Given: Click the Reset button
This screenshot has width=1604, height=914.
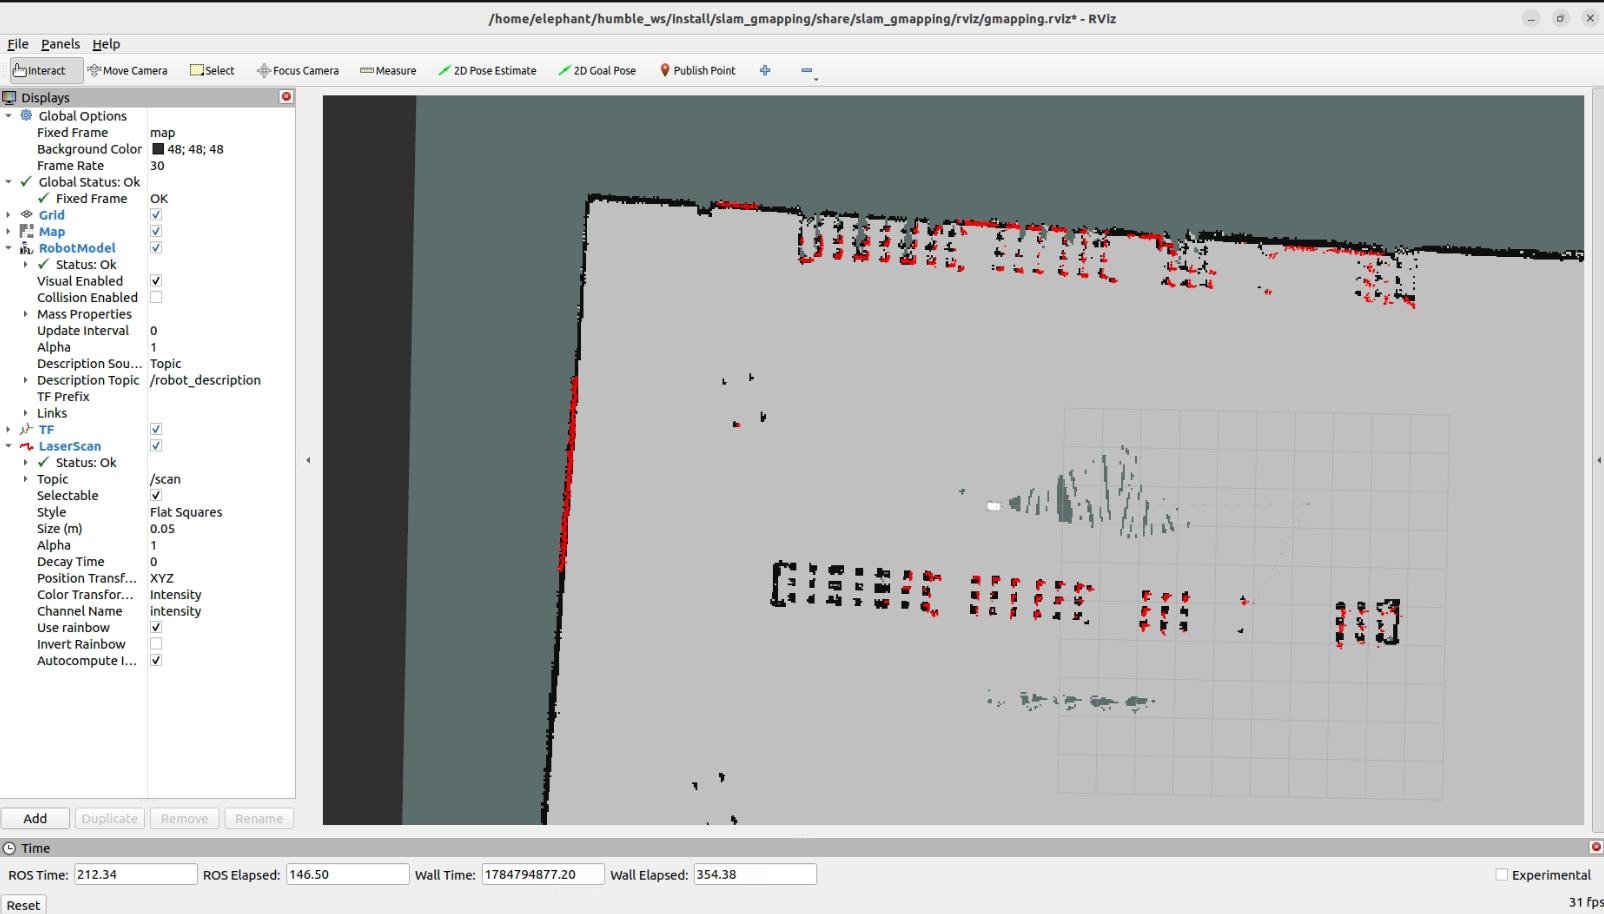Looking at the screenshot, I should point(23,905).
